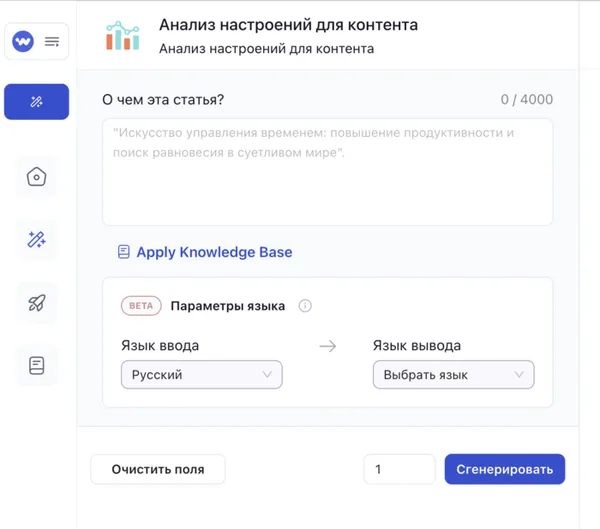
Task: Click the quantity field showing 1
Action: pyautogui.click(x=399, y=469)
